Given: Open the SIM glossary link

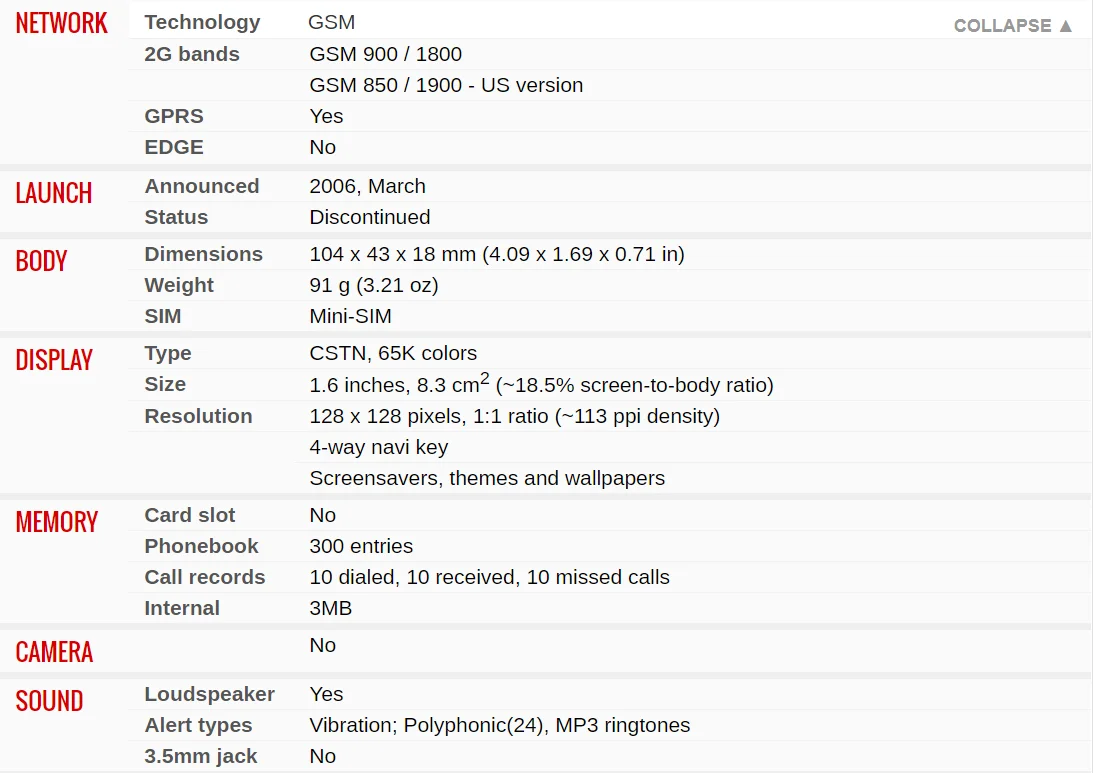Looking at the screenshot, I should pyautogui.click(x=163, y=316).
